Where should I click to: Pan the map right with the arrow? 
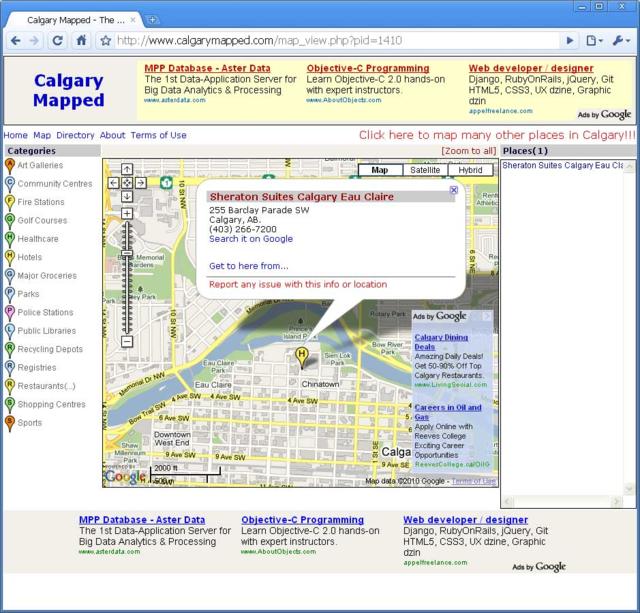pyautogui.click(x=141, y=183)
